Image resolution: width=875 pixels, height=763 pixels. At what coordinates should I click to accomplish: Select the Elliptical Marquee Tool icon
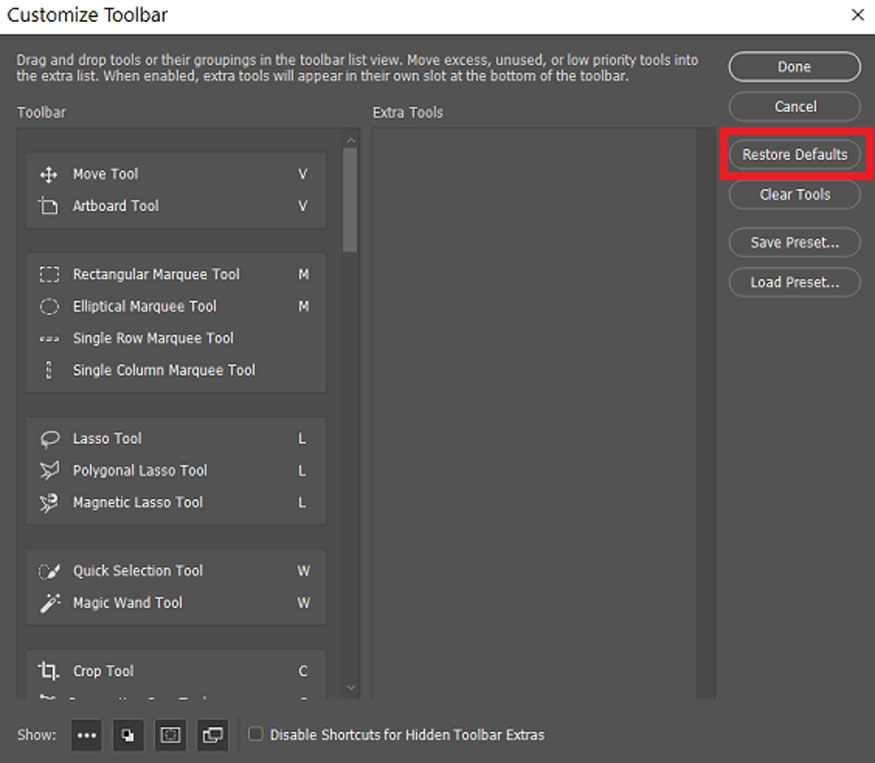click(x=49, y=306)
